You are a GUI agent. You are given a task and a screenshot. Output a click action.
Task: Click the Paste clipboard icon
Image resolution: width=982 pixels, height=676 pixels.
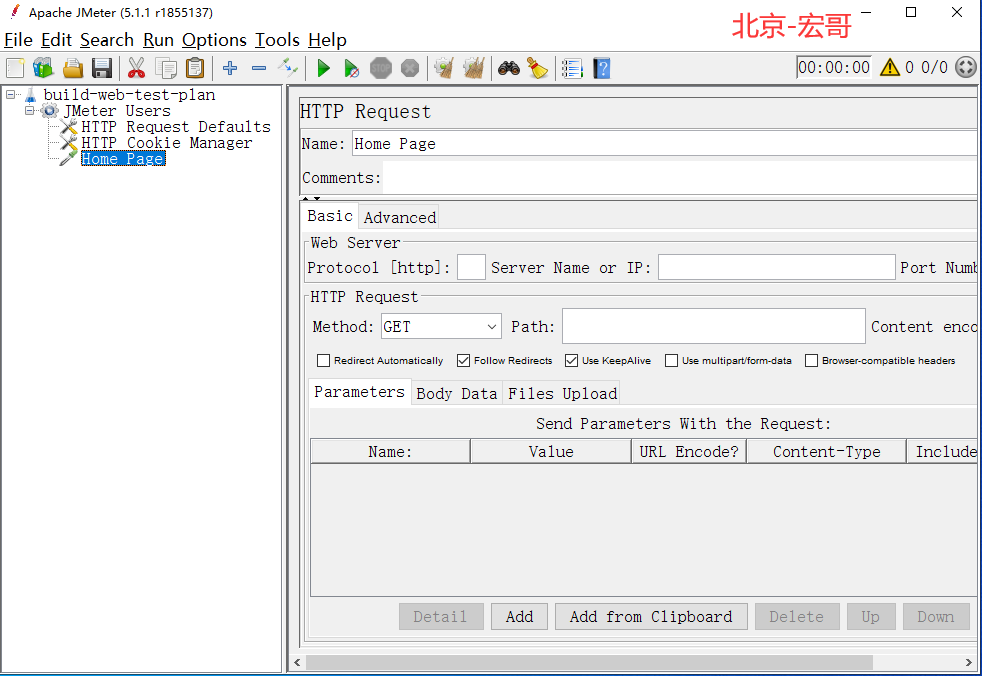click(x=195, y=68)
